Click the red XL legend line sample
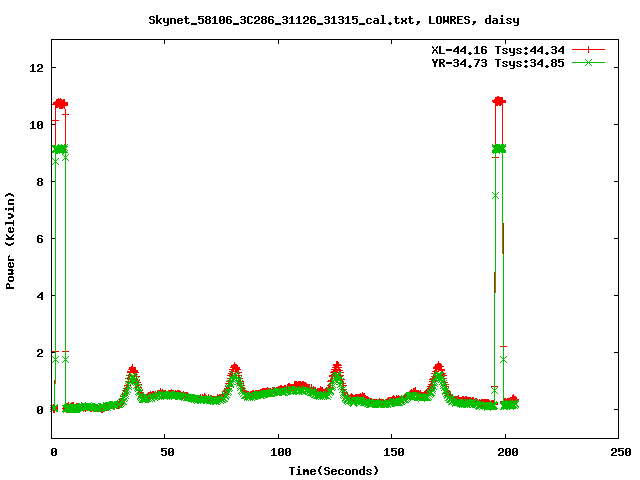The image size is (640, 480). [x=588, y=50]
